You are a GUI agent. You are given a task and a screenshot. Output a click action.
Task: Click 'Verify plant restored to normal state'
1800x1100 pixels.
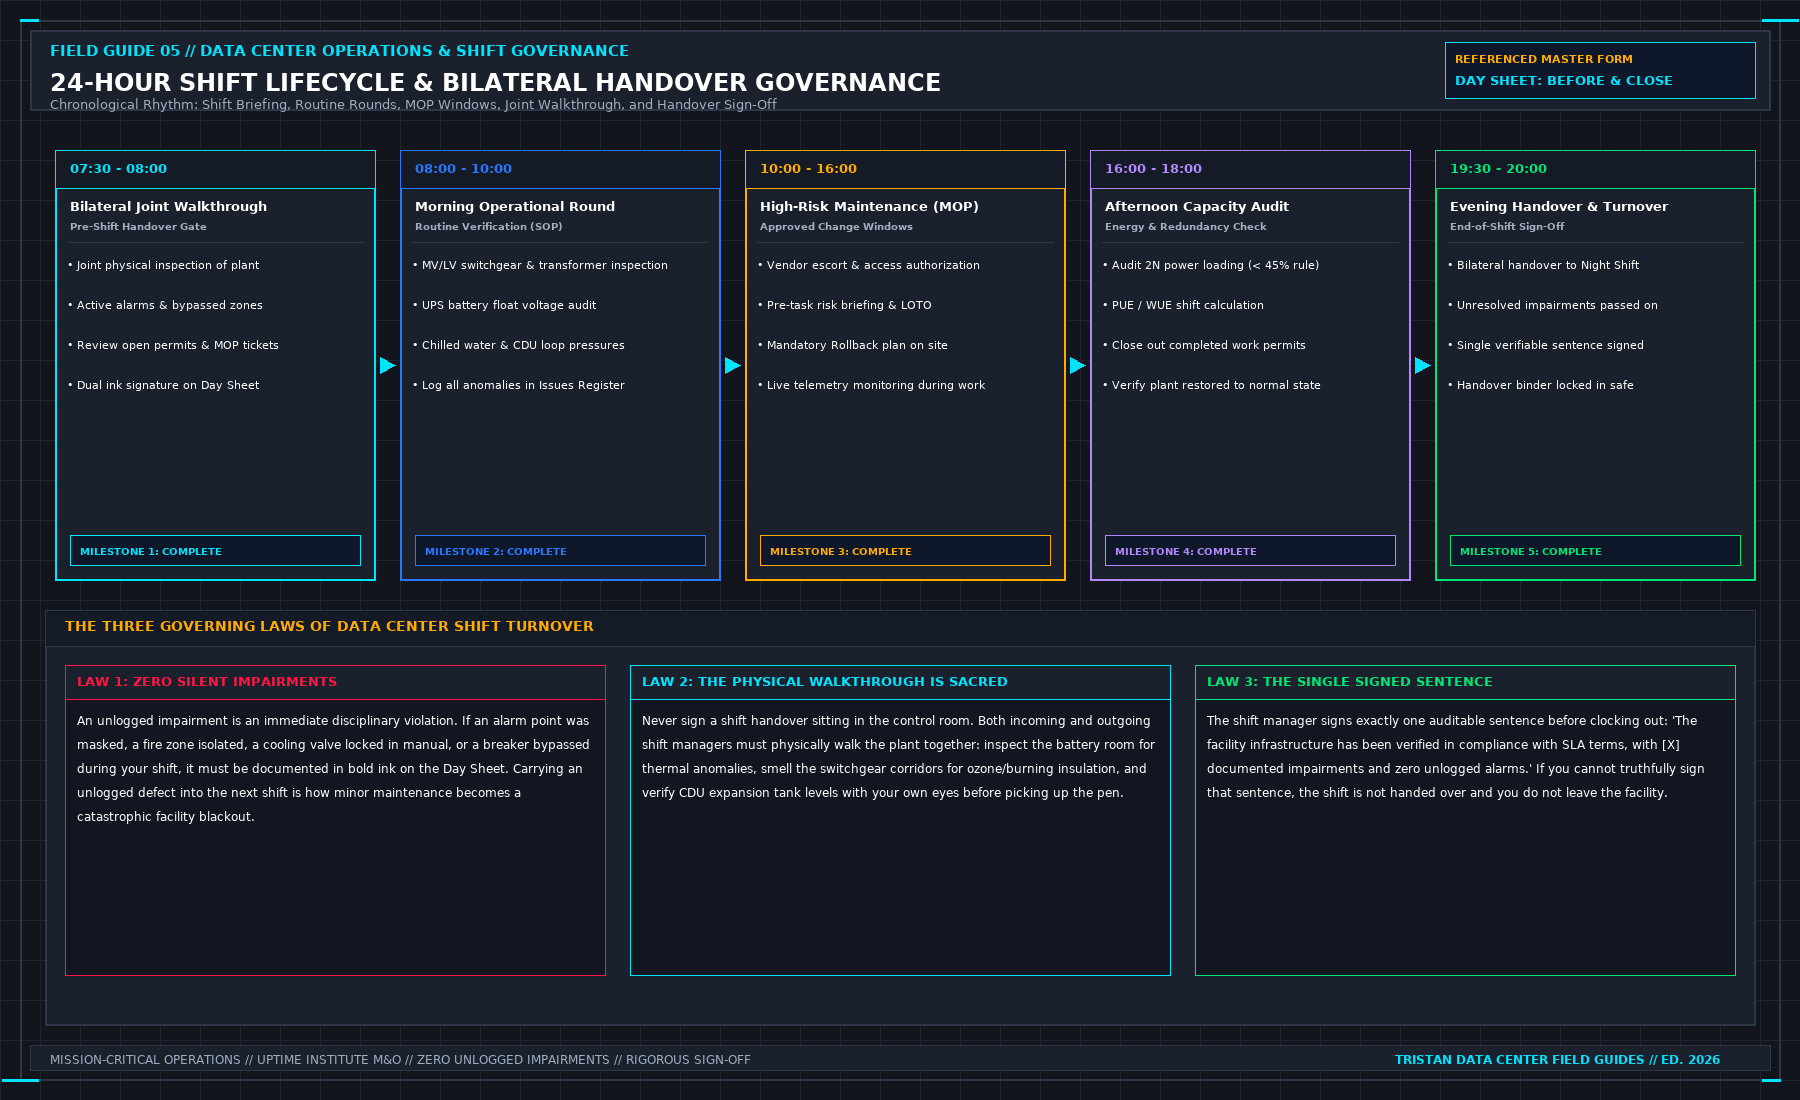tap(1212, 385)
